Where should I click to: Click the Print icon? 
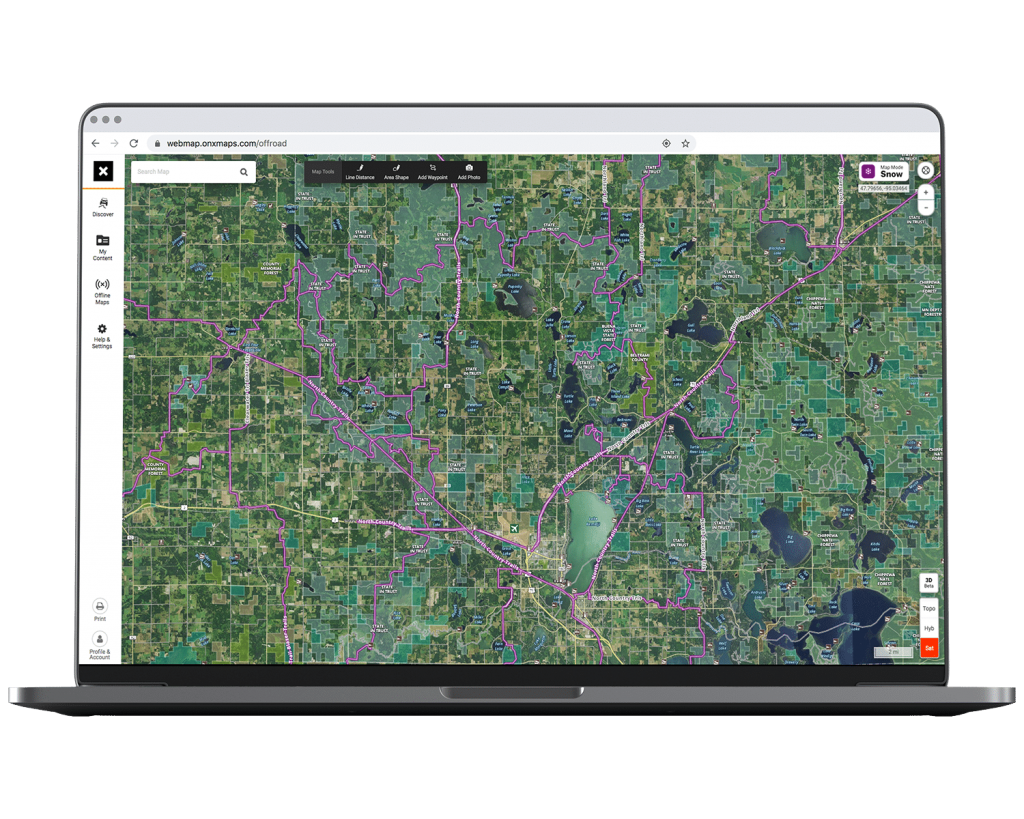pyautogui.click(x=100, y=609)
